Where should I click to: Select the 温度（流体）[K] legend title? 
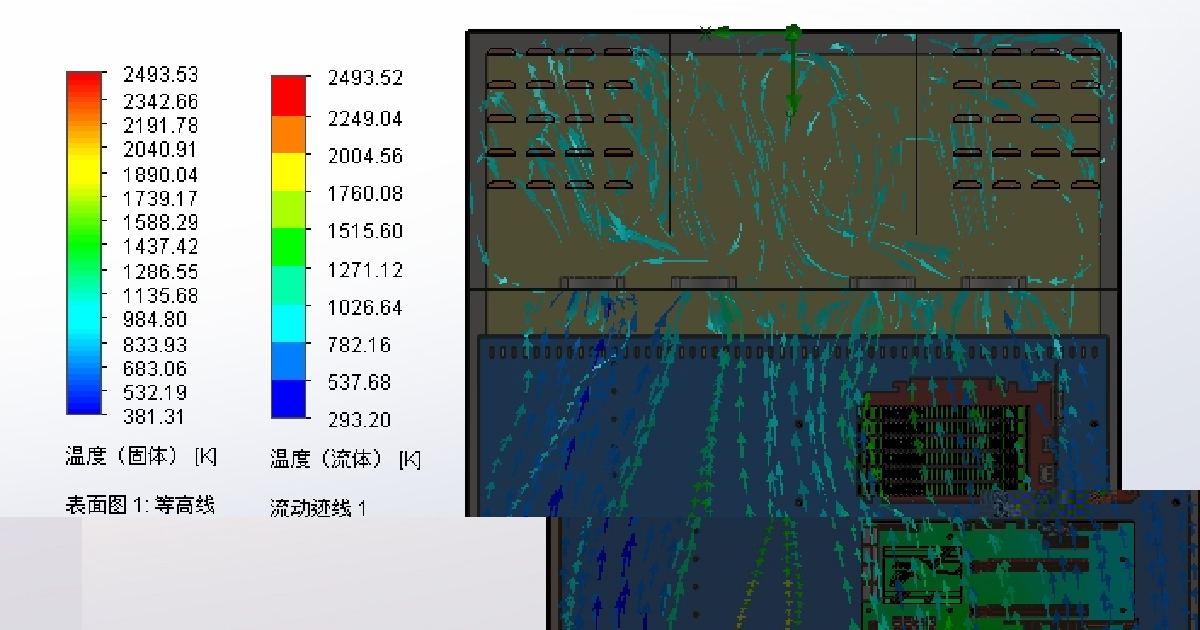(x=345, y=459)
